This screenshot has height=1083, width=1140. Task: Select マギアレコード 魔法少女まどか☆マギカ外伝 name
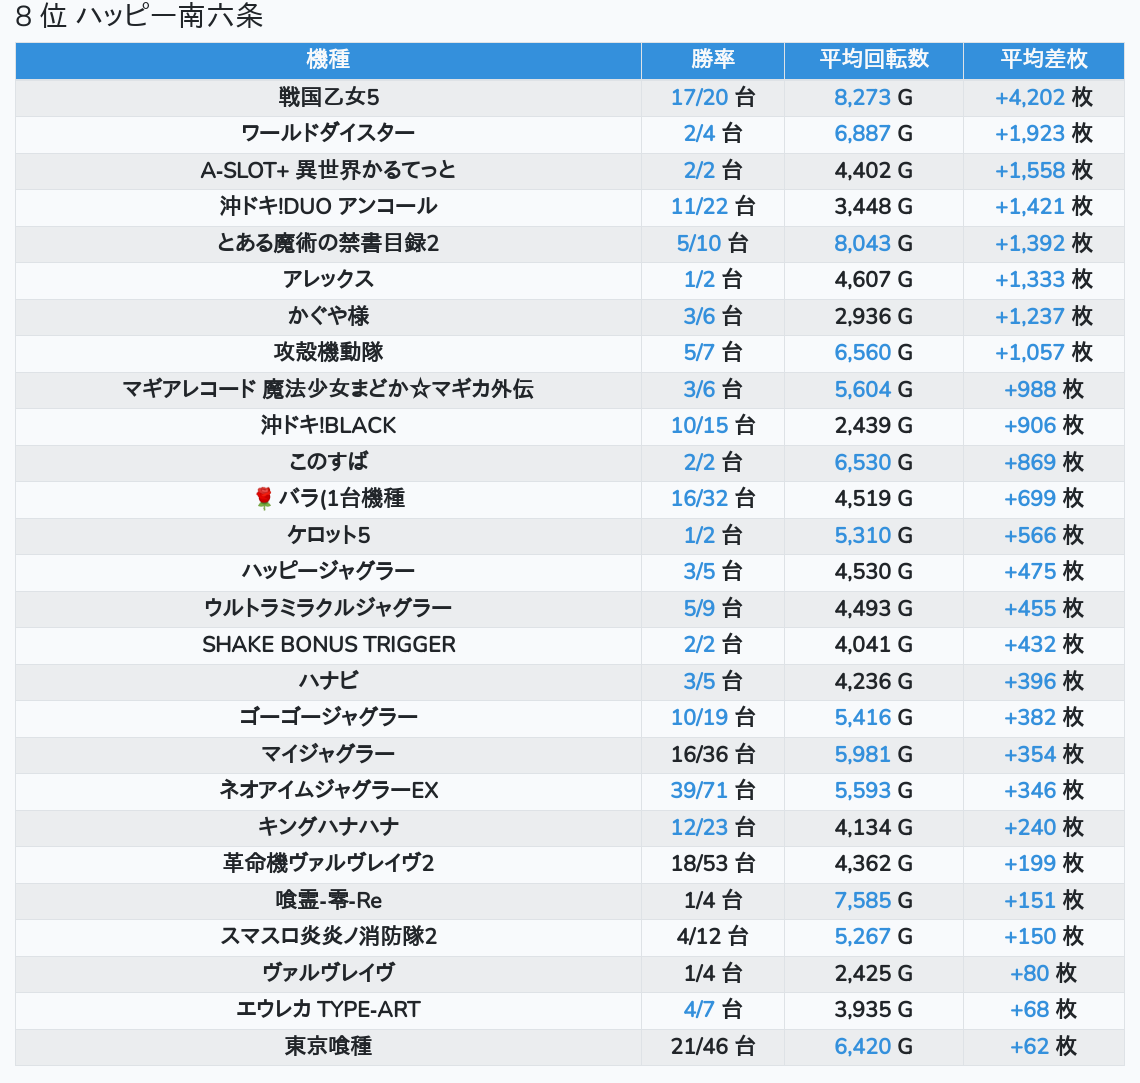328,389
